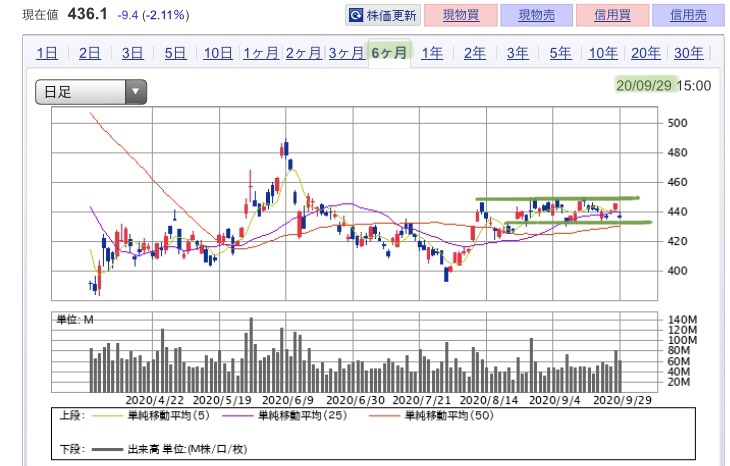Click the 2020/6/9 date axis label
Image resolution: width=730 pixels, height=466 pixels.
click(288, 400)
